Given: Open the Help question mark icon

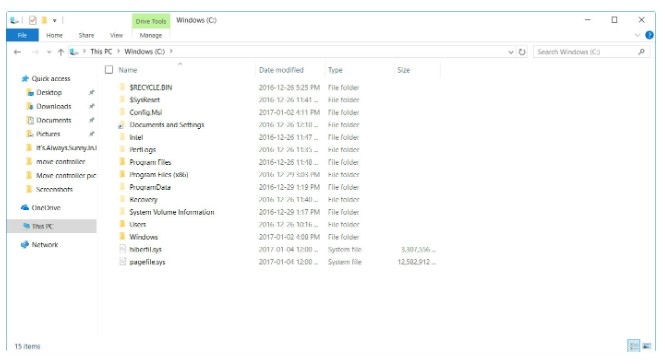Looking at the screenshot, I should [x=649, y=35].
